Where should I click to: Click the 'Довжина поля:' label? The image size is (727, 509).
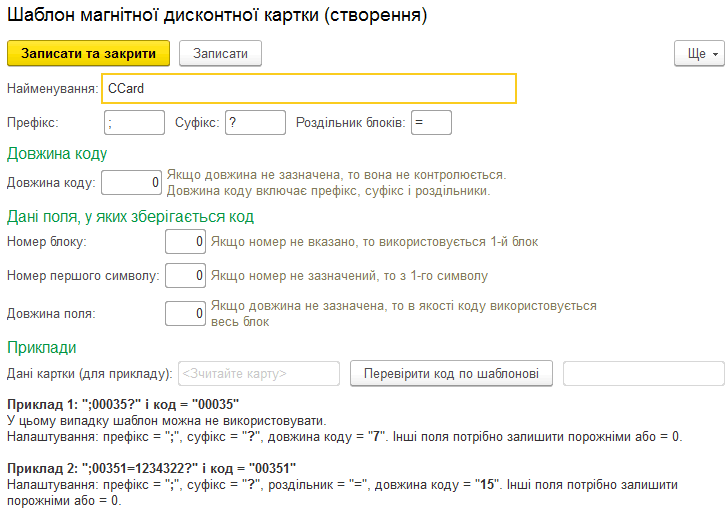[x=51, y=314]
